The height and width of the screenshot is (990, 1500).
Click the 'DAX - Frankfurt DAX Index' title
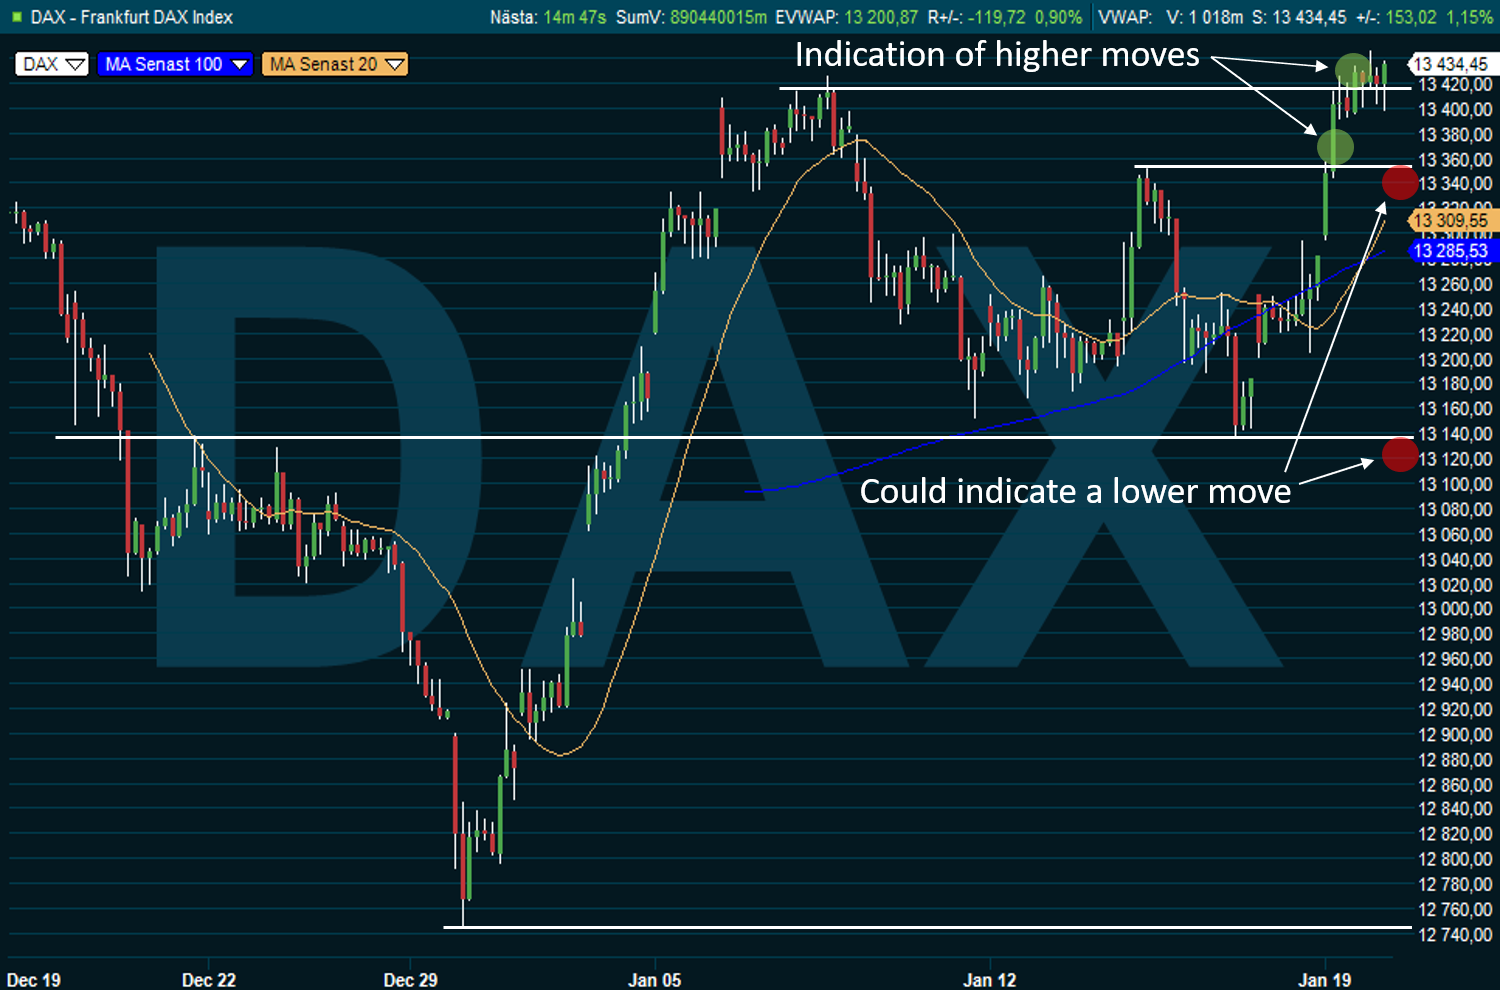[131, 17]
